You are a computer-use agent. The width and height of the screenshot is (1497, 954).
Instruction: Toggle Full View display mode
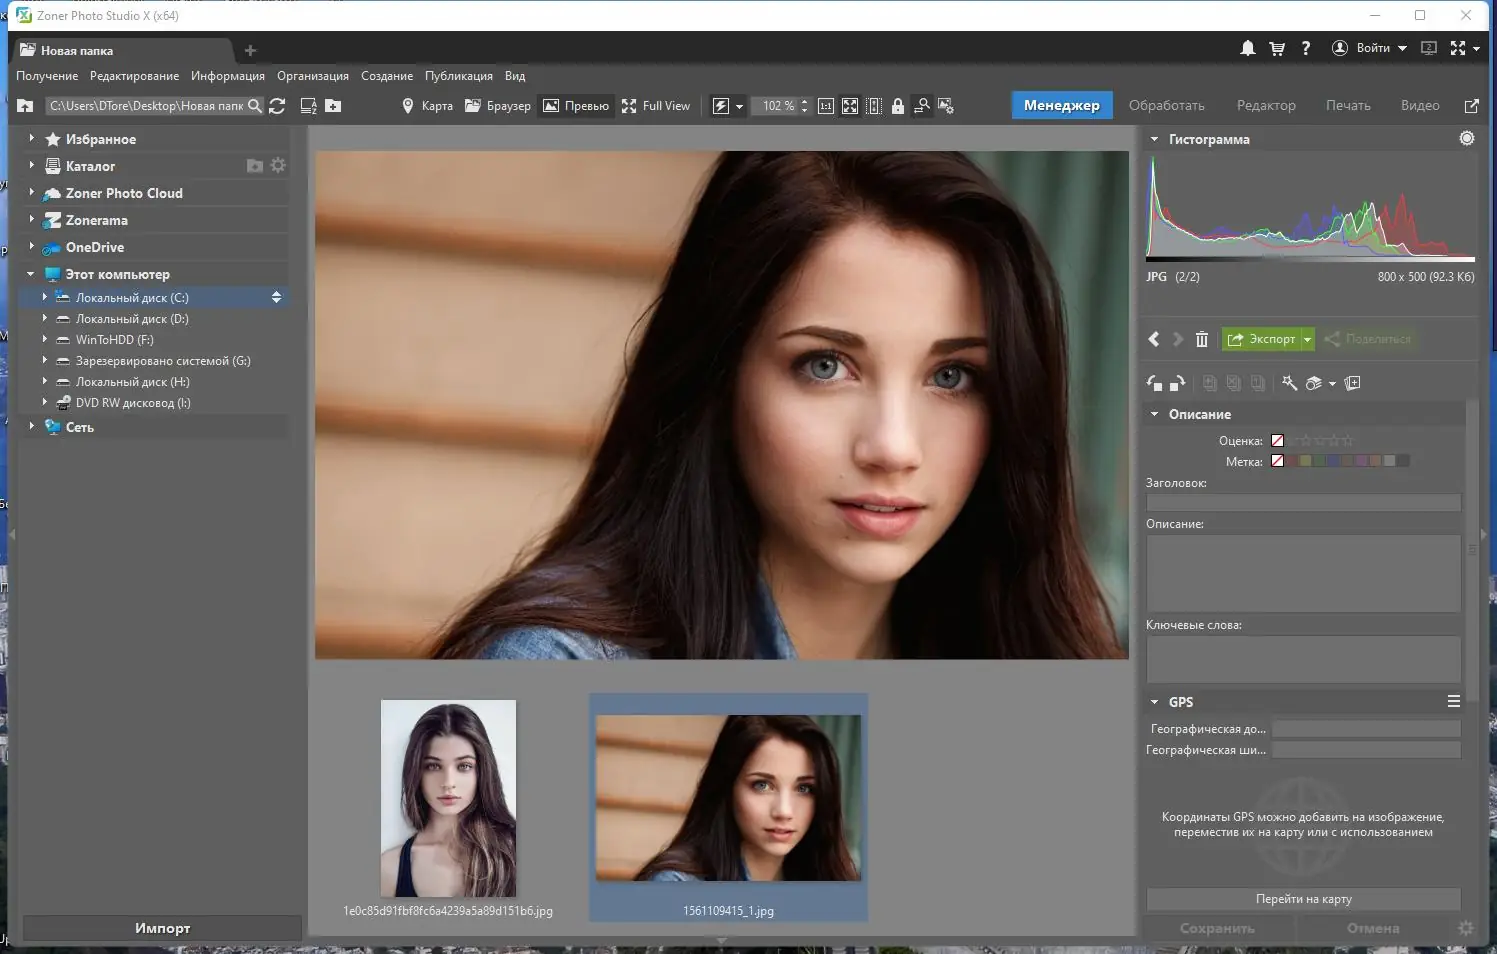pyautogui.click(x=655, y=105)
